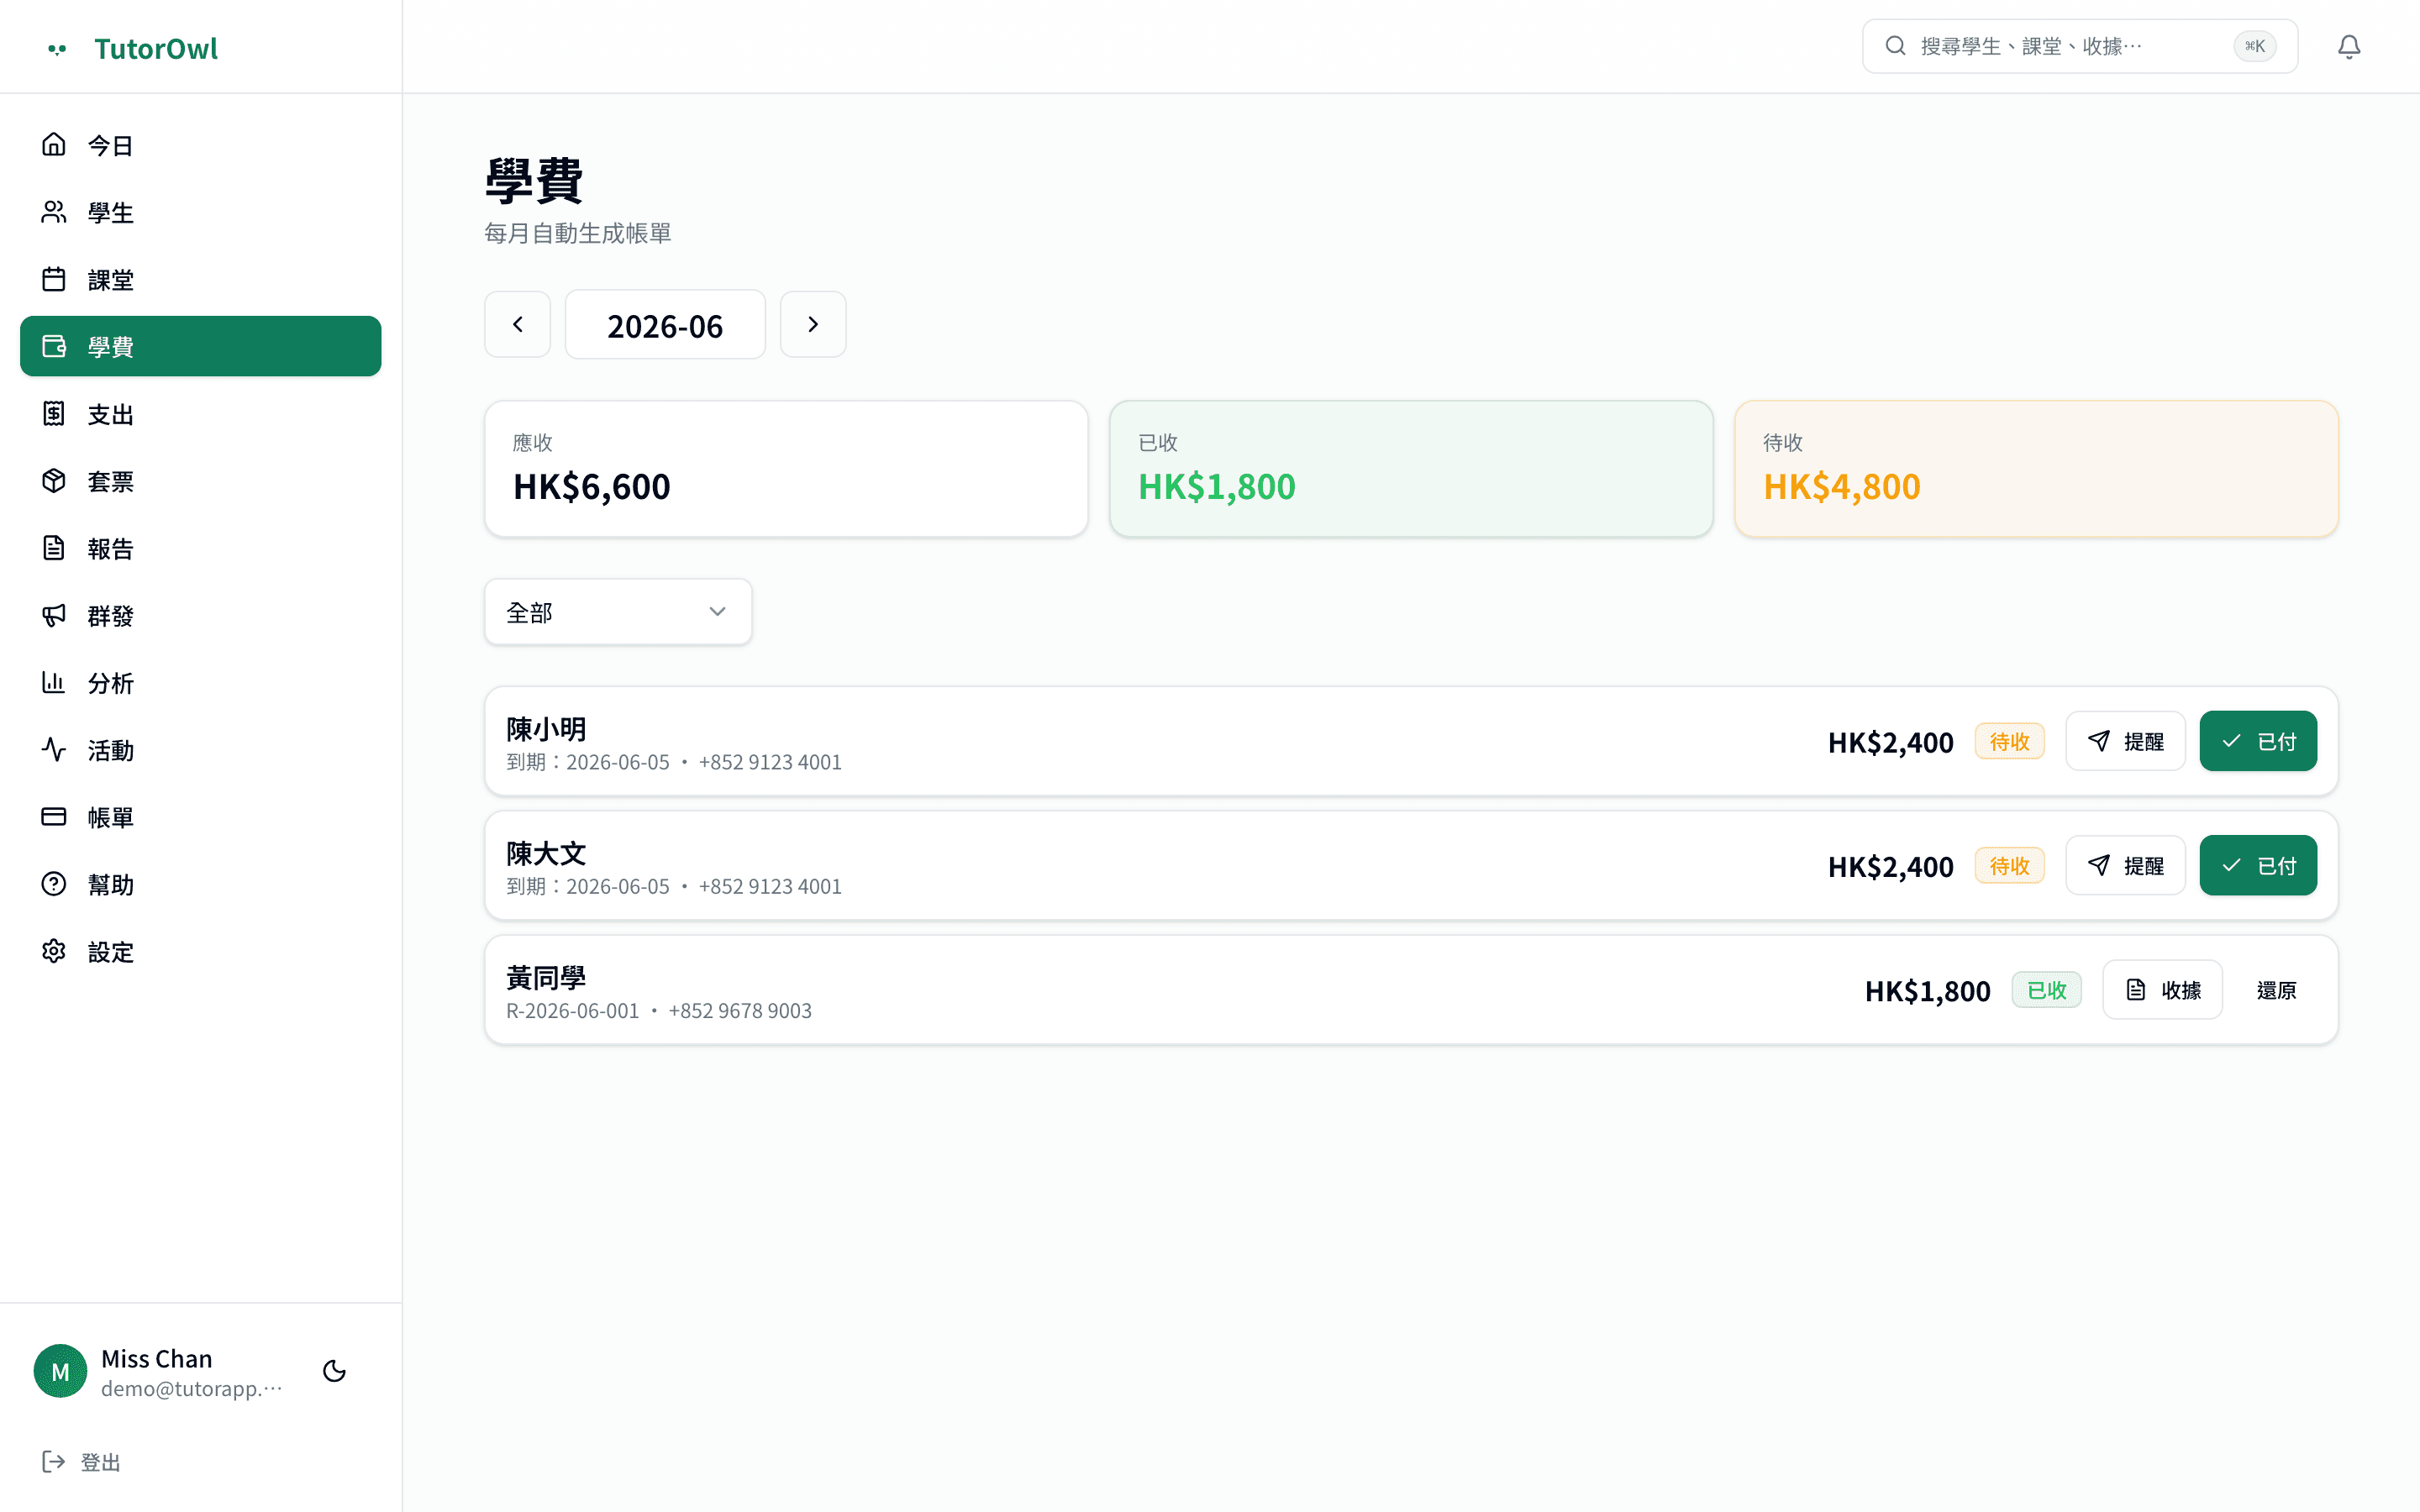Go to previous month with left chevron
Screen dimensions: 2420x1512
pos(518,324)
